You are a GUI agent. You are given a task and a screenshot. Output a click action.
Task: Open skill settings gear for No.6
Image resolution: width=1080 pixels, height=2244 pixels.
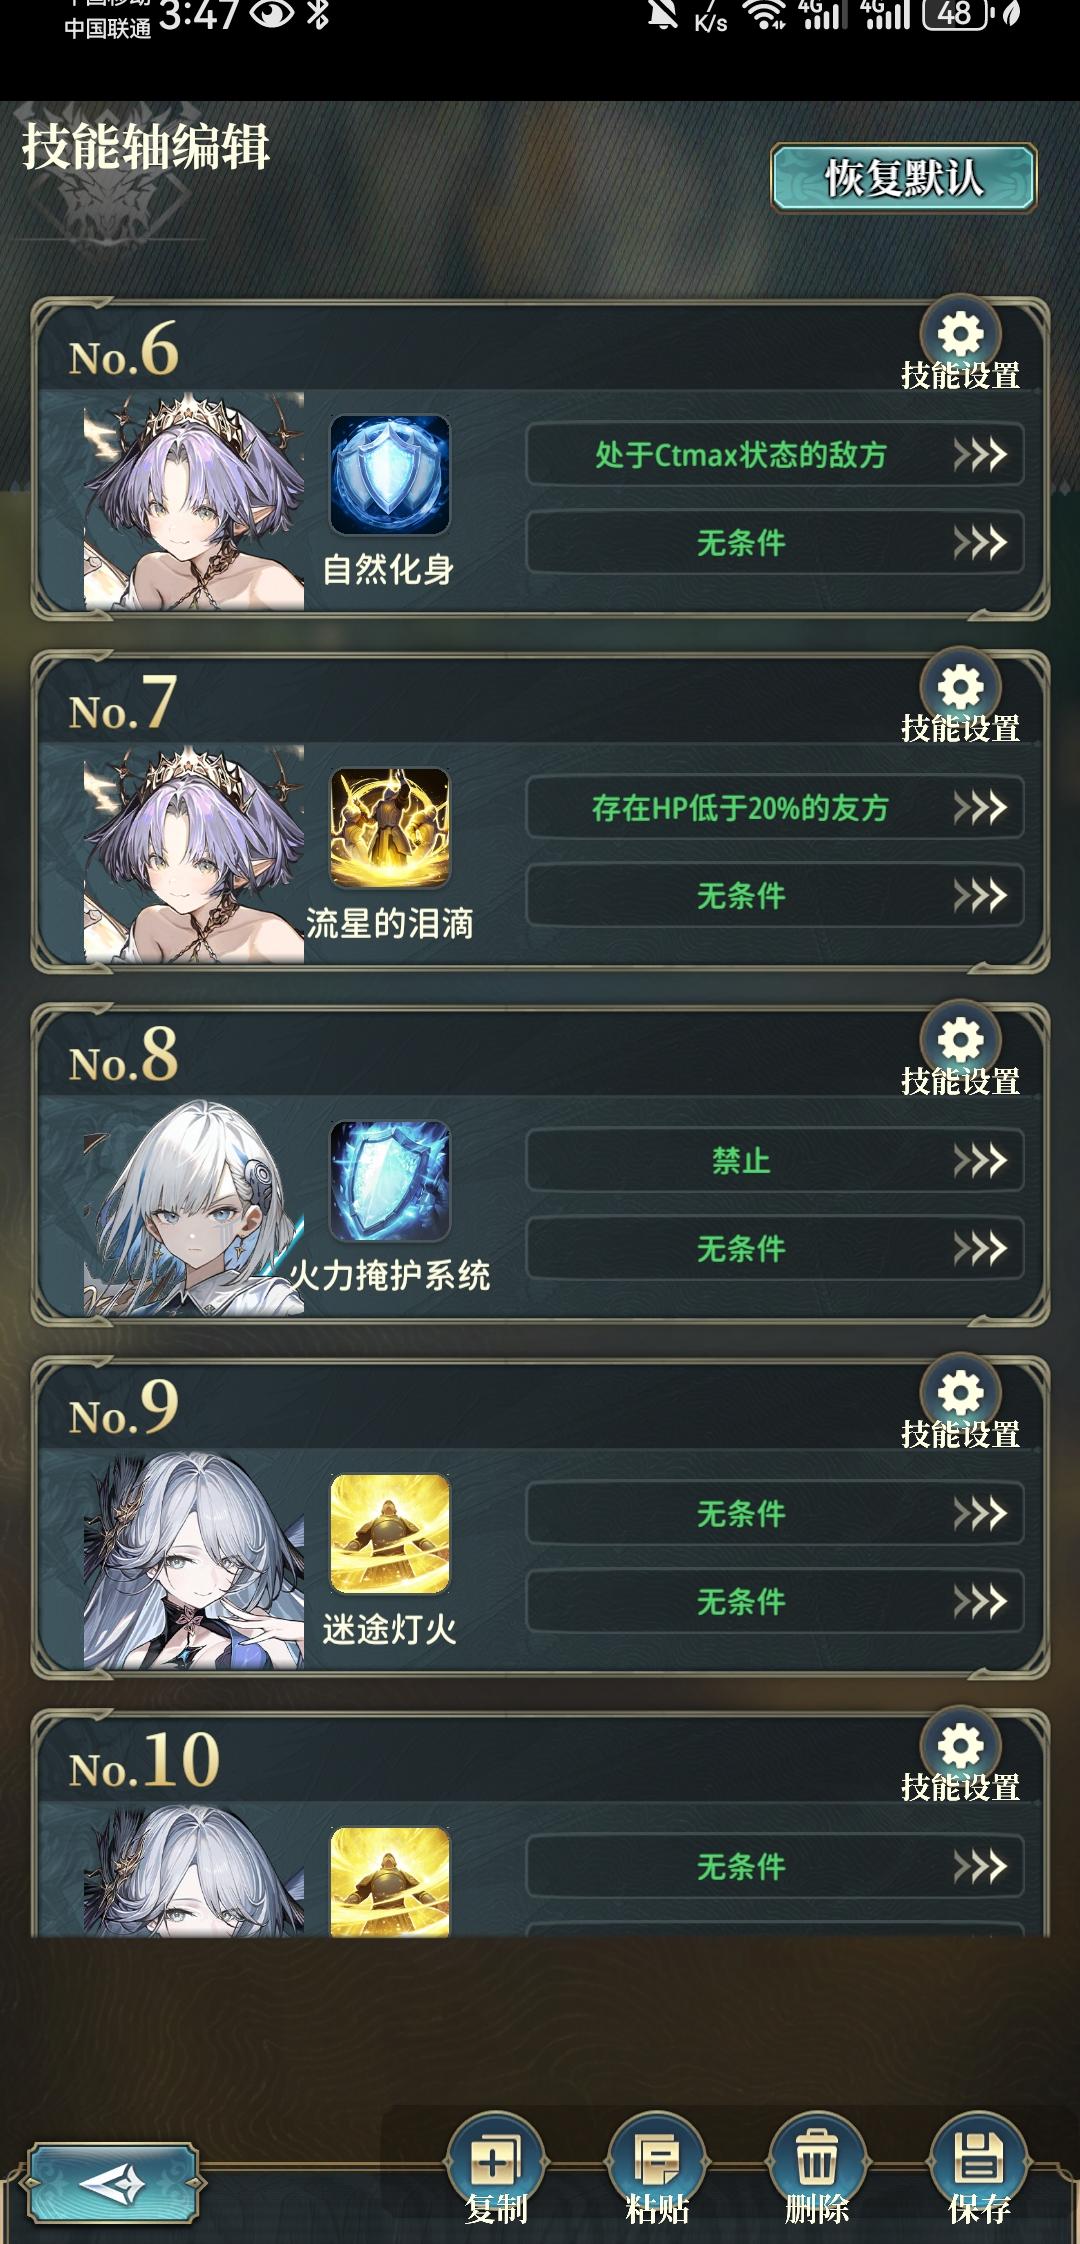pos(960,334)
